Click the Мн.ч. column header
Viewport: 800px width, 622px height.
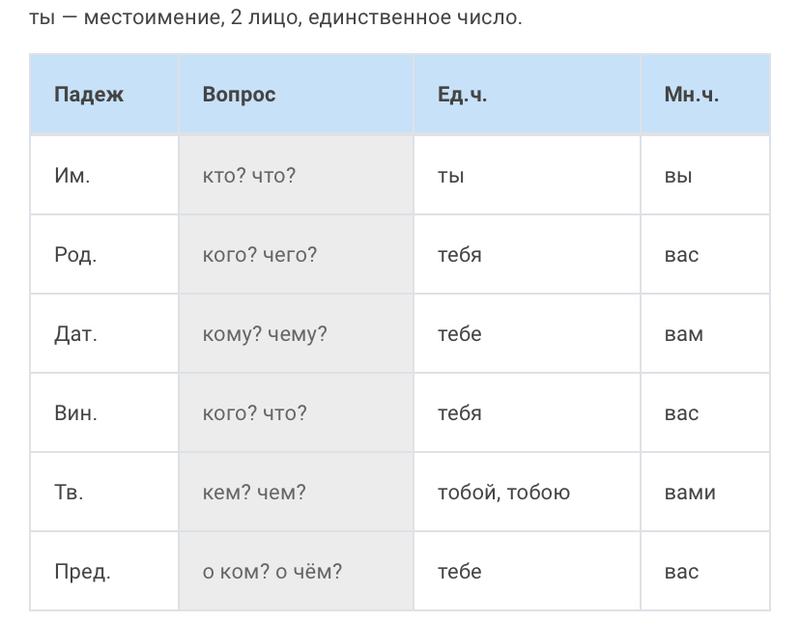click(691, 95)
